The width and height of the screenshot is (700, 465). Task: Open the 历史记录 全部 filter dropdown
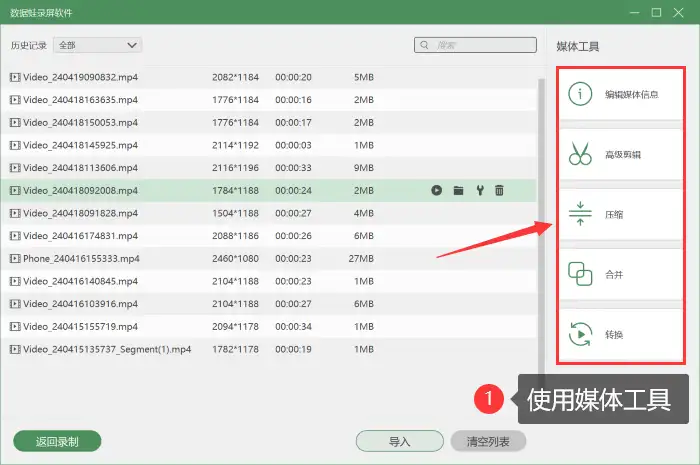pos(98,45)
